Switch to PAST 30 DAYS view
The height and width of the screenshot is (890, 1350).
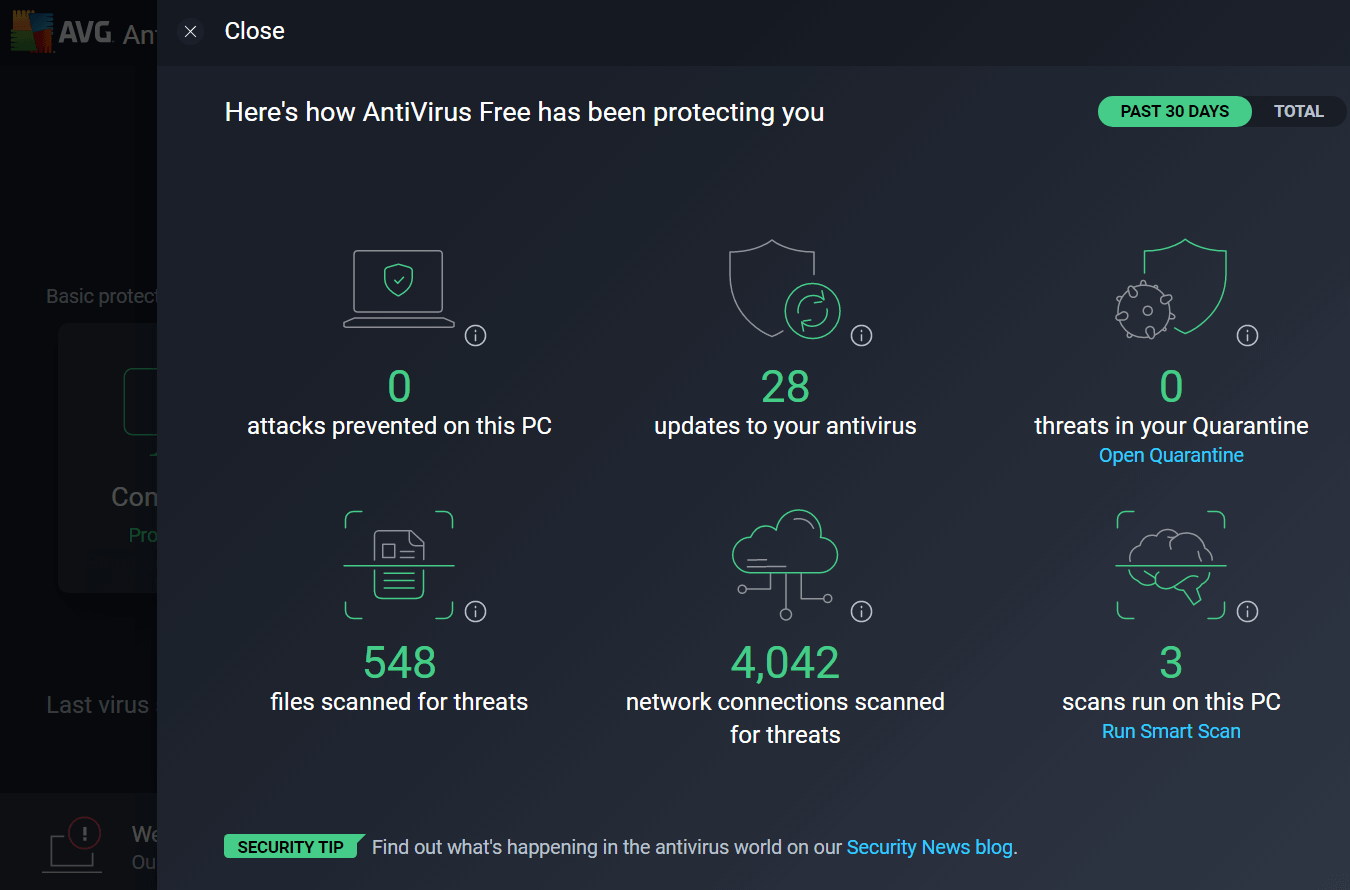coord(1174,112)
